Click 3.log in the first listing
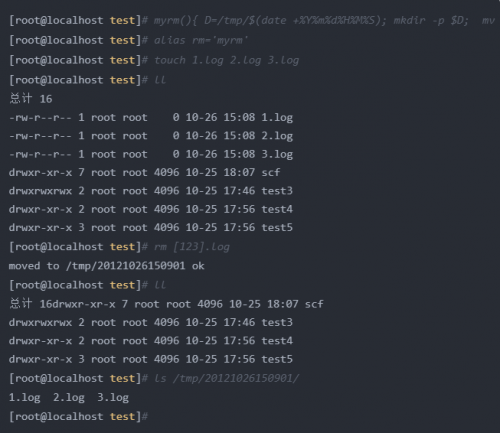The width and height of the screenshot is (500, 433). click(x=277, y=154)
